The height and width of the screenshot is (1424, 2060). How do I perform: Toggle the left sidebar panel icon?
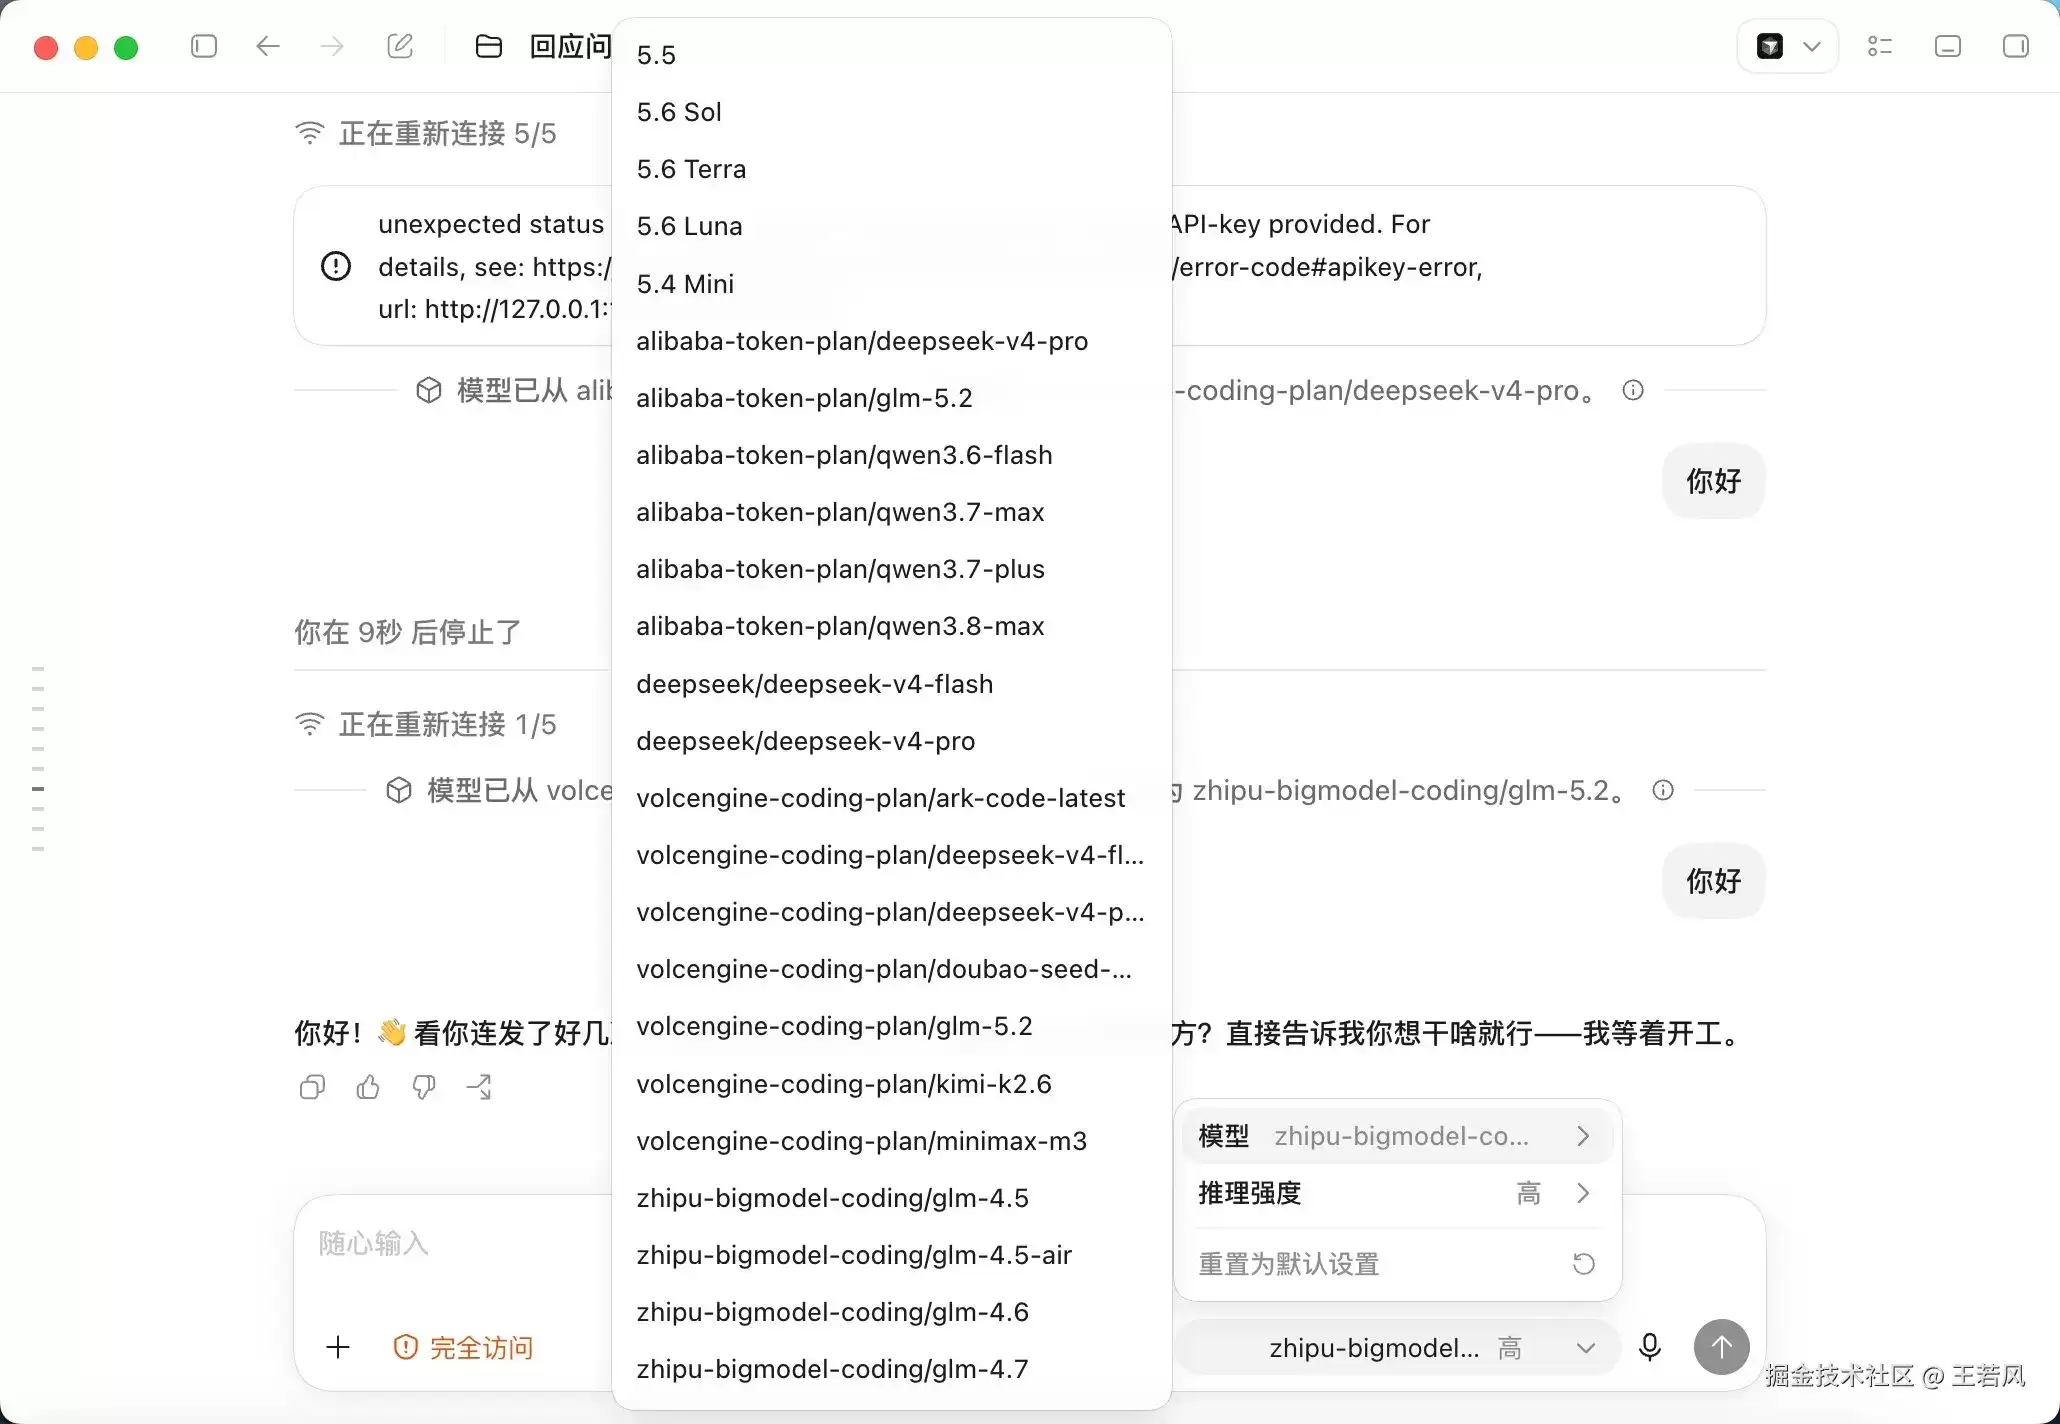pos(204,46)
